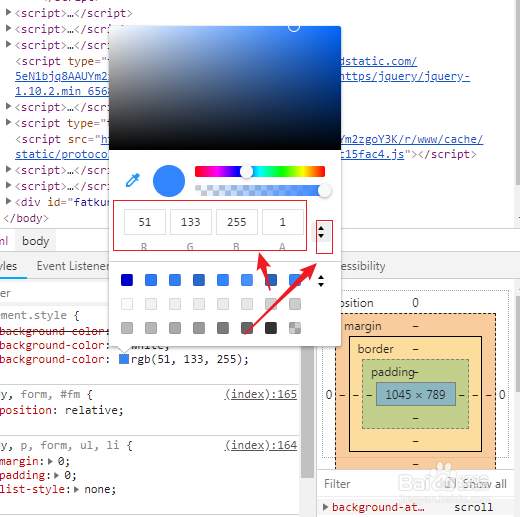Click the margin label in box model
520x517 pixels.
point(363,326)
